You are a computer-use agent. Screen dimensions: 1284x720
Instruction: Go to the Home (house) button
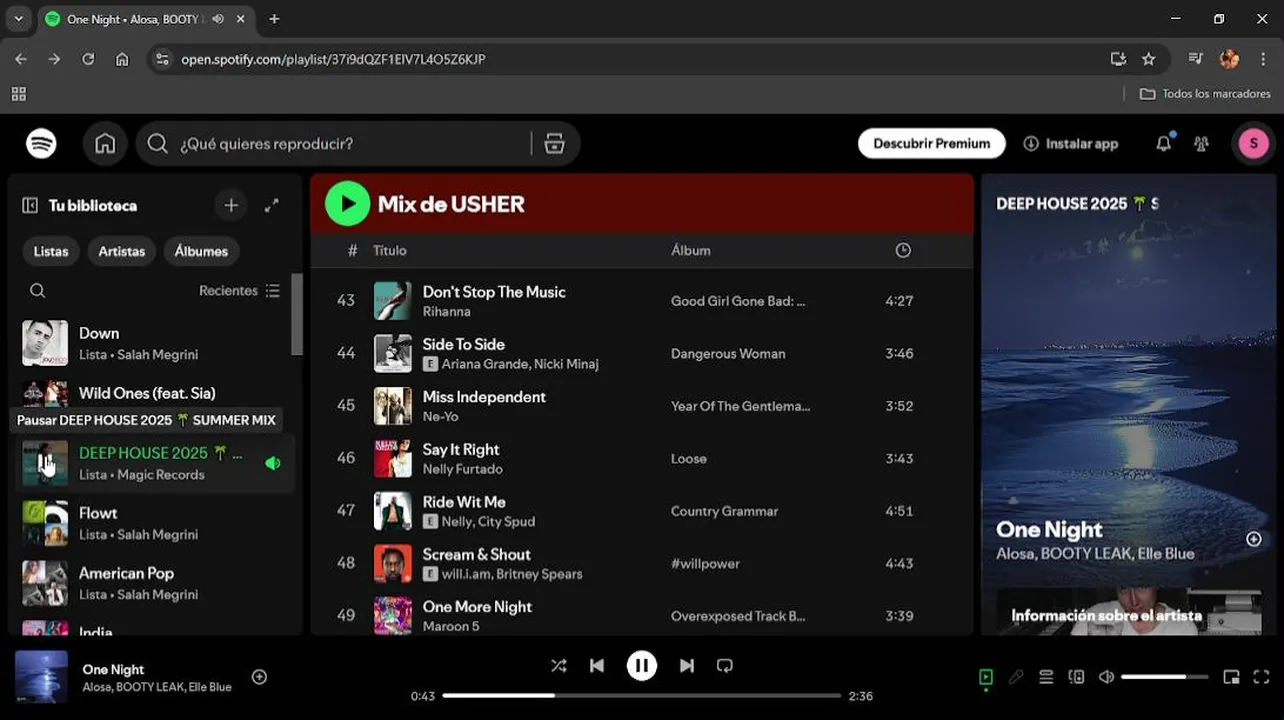tap(105, 144)
